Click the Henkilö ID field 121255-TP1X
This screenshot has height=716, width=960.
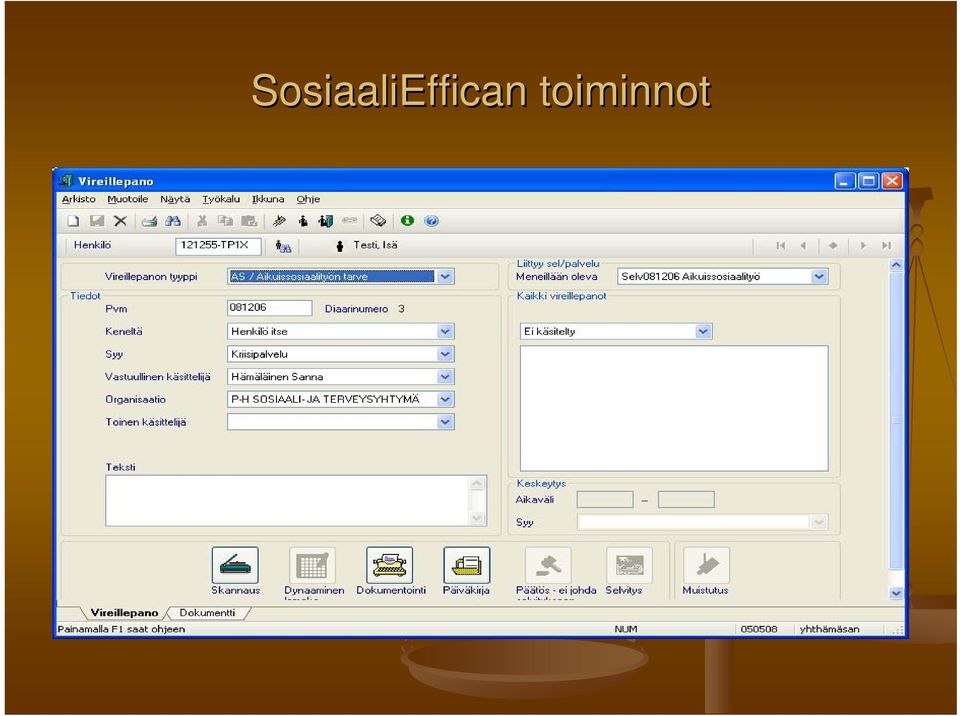(x=218, y=246)
